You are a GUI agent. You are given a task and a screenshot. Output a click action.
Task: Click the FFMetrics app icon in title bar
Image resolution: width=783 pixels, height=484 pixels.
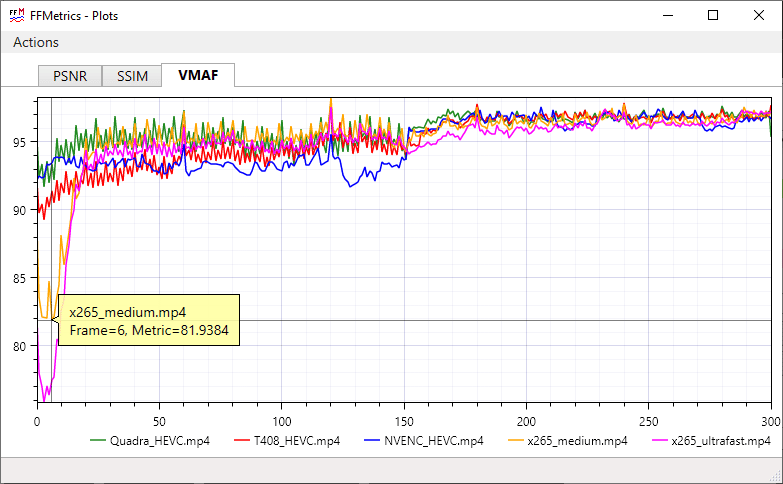point(17,15)
